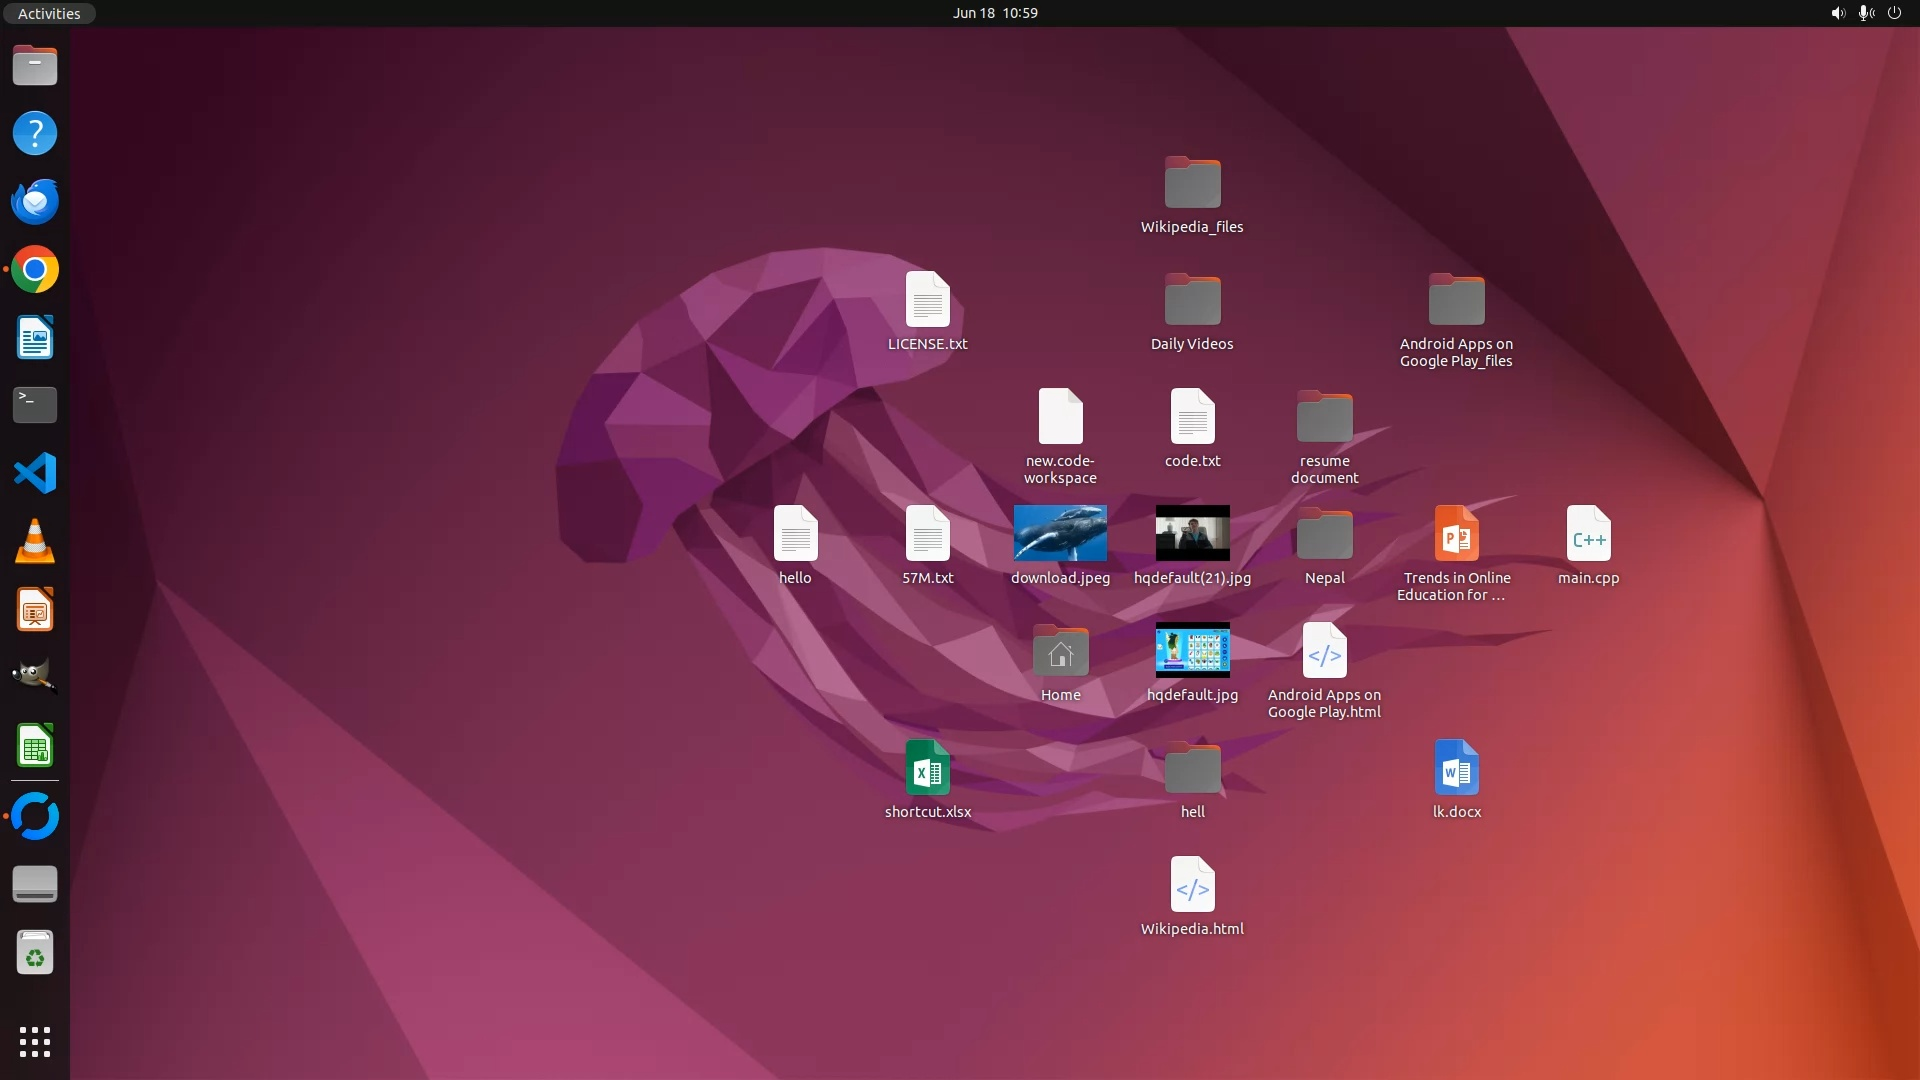
Task: Click the microphone indicator in top bar
Action: click(x=1866, y=13)
